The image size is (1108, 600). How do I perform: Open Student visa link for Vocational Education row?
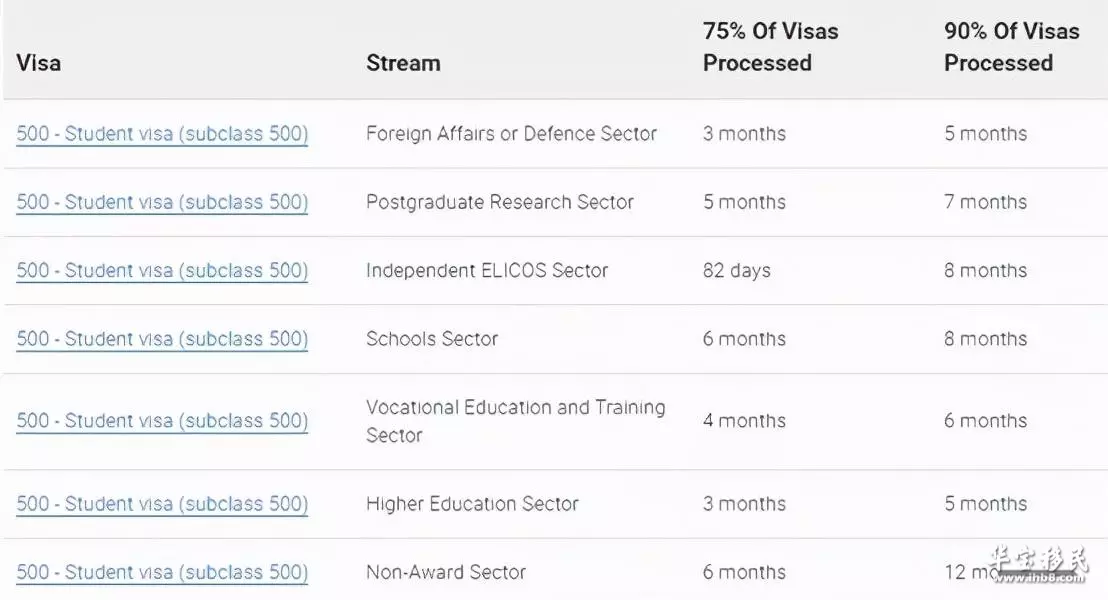pyautogui.click(x=162, y=421)
